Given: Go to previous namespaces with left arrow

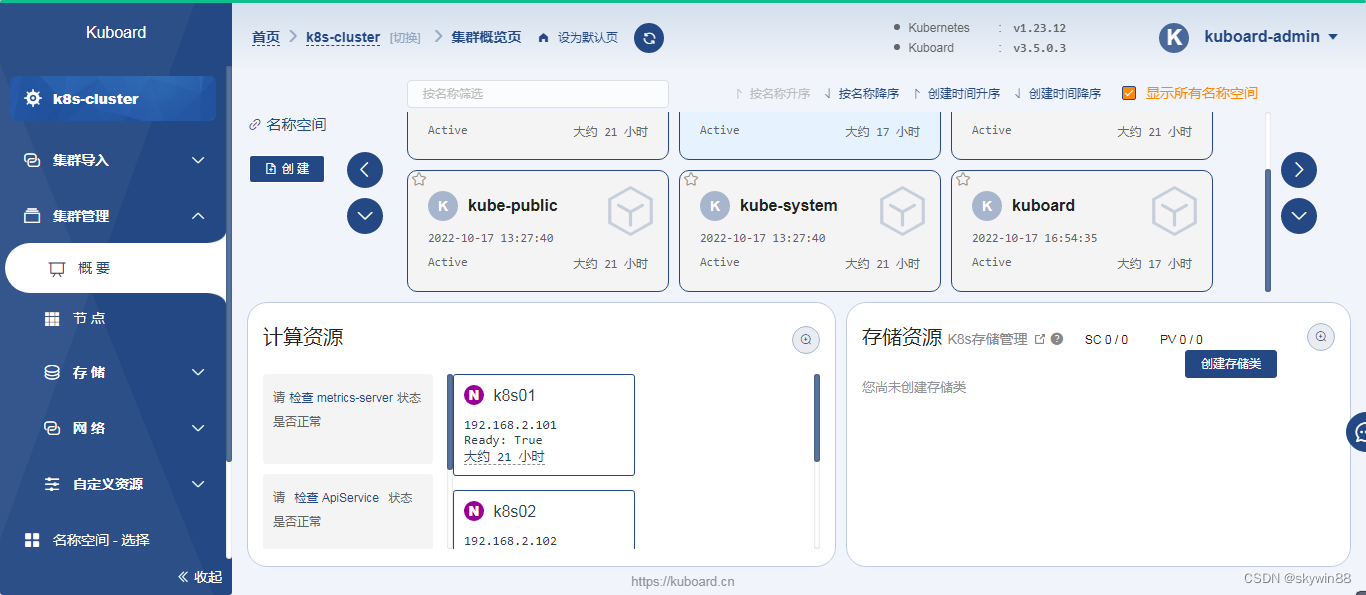Looking at the screenshot, I should [x=365, y=170].
